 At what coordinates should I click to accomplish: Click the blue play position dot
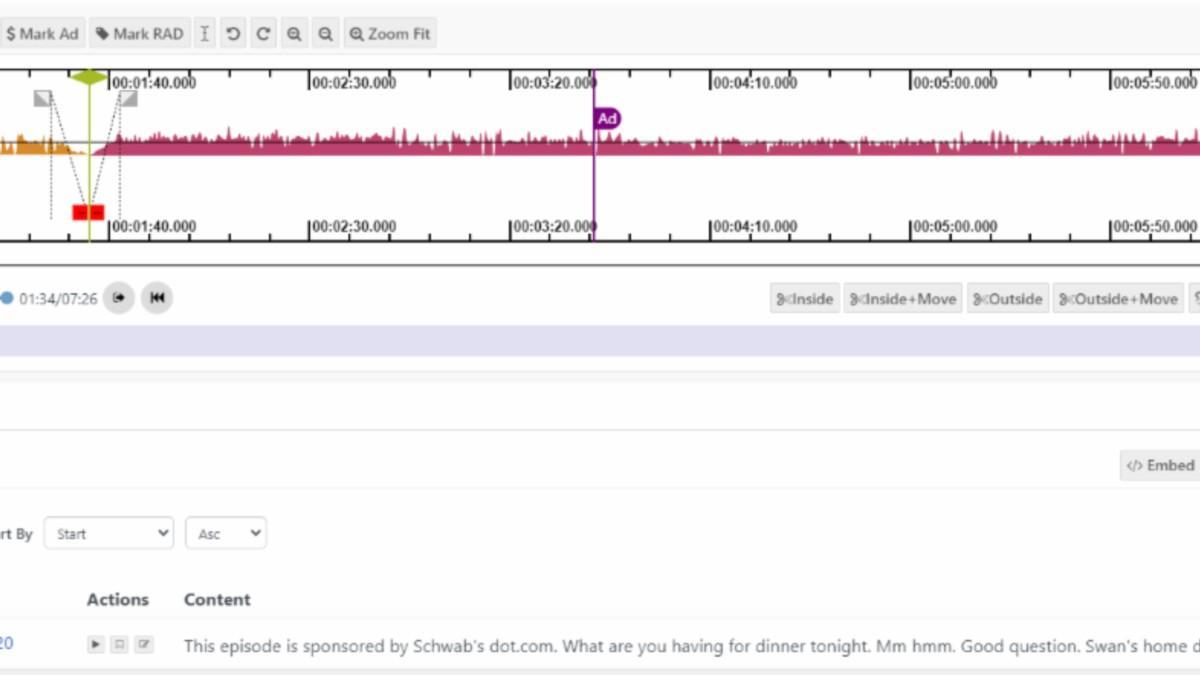7,298
